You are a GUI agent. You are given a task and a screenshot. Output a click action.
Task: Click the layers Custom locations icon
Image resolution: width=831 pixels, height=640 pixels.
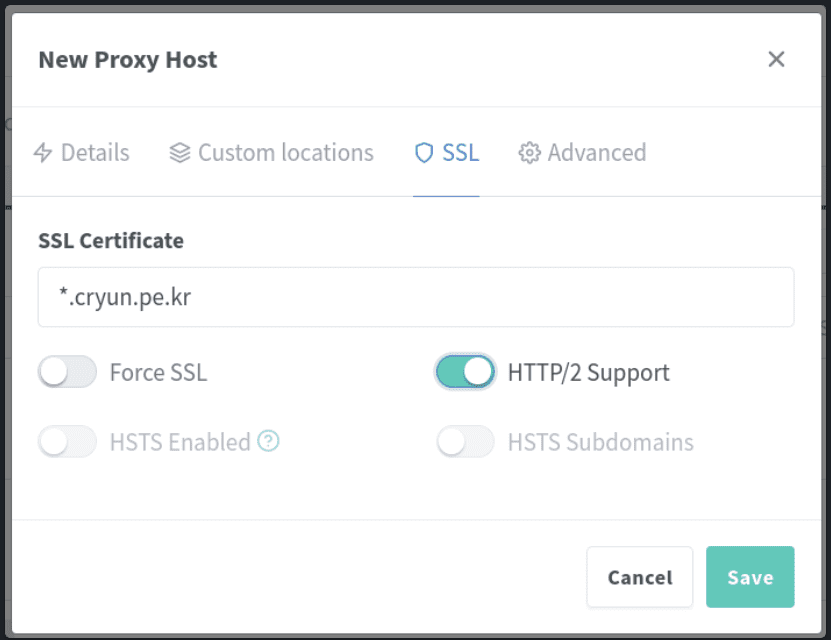tap(180, 153)
